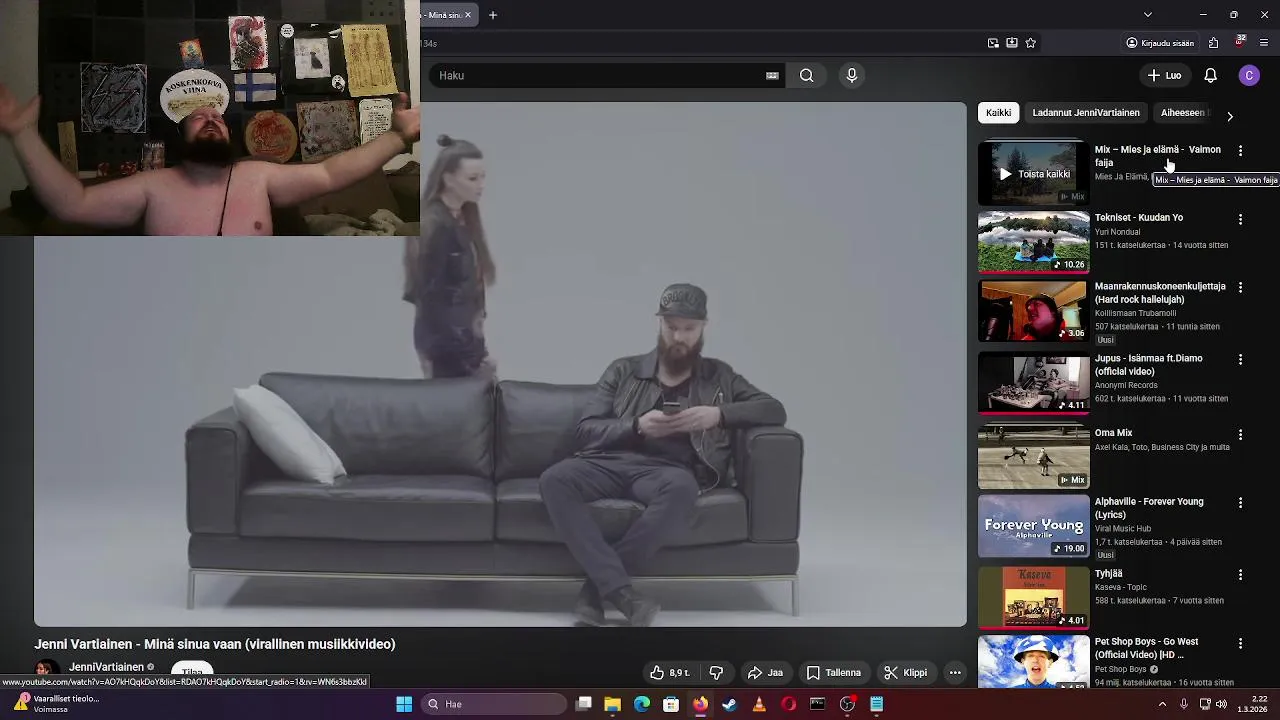
Task: Like the video with thumbs up 8,9 t.
Action: click(670, 673)
